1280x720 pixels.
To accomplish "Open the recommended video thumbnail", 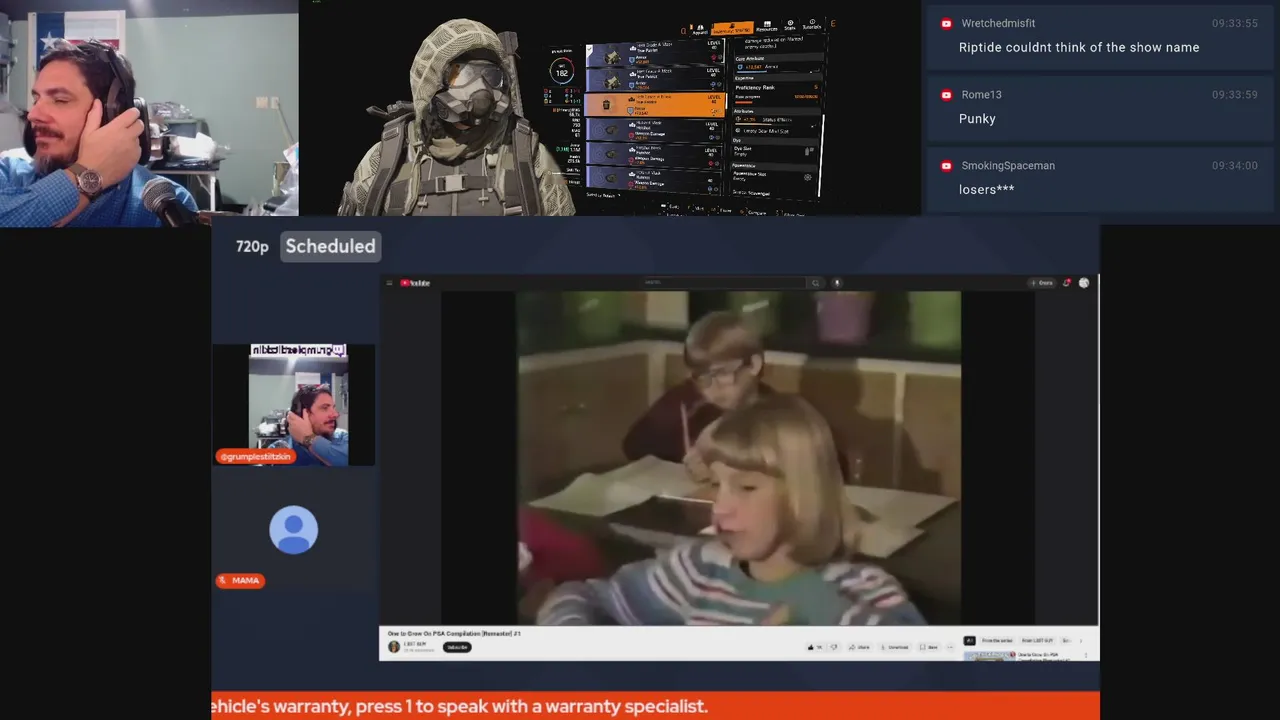I will pos(989,656).
